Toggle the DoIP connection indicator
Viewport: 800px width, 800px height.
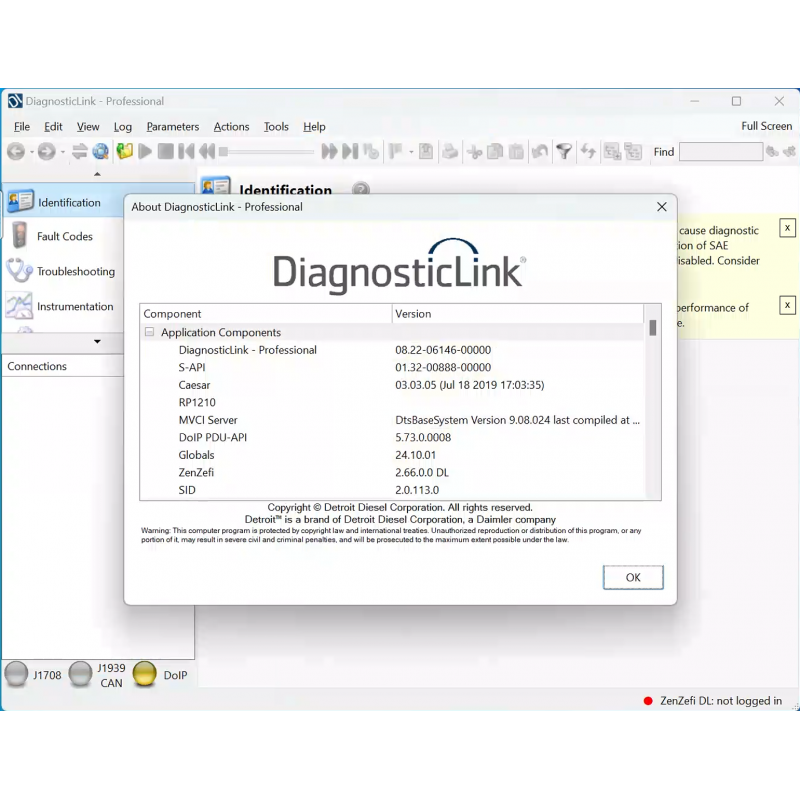click(143, 673)
